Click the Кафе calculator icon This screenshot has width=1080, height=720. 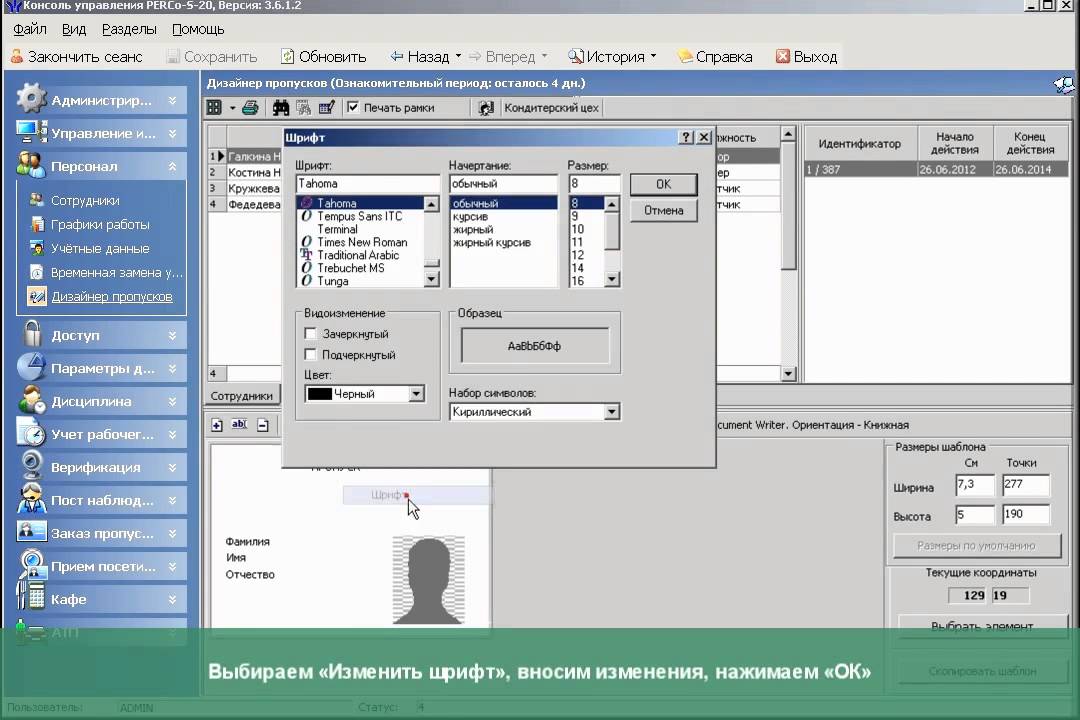coord(31,597)
